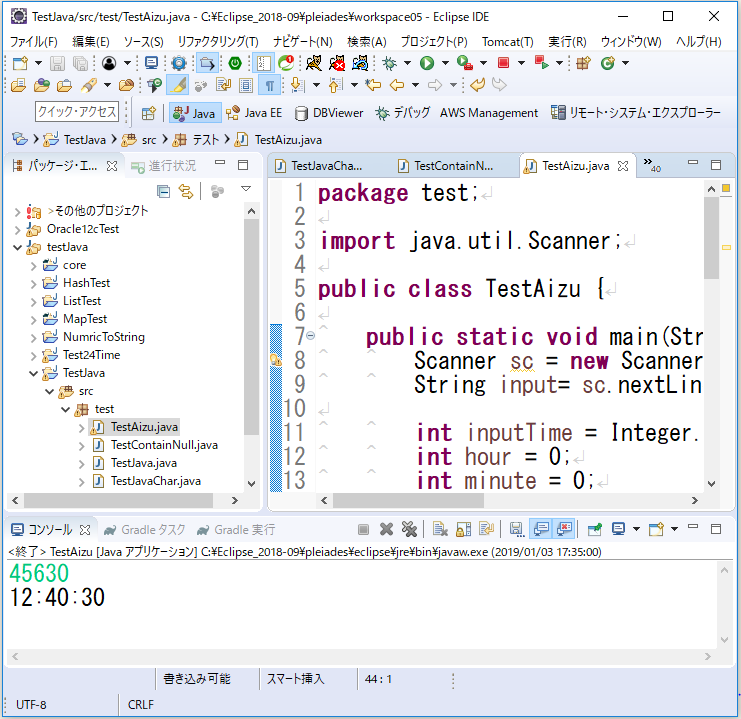This screenshot has width=741, height=719.
Task: Click Remove Launch X icon in console
Action: pos(387,529)
